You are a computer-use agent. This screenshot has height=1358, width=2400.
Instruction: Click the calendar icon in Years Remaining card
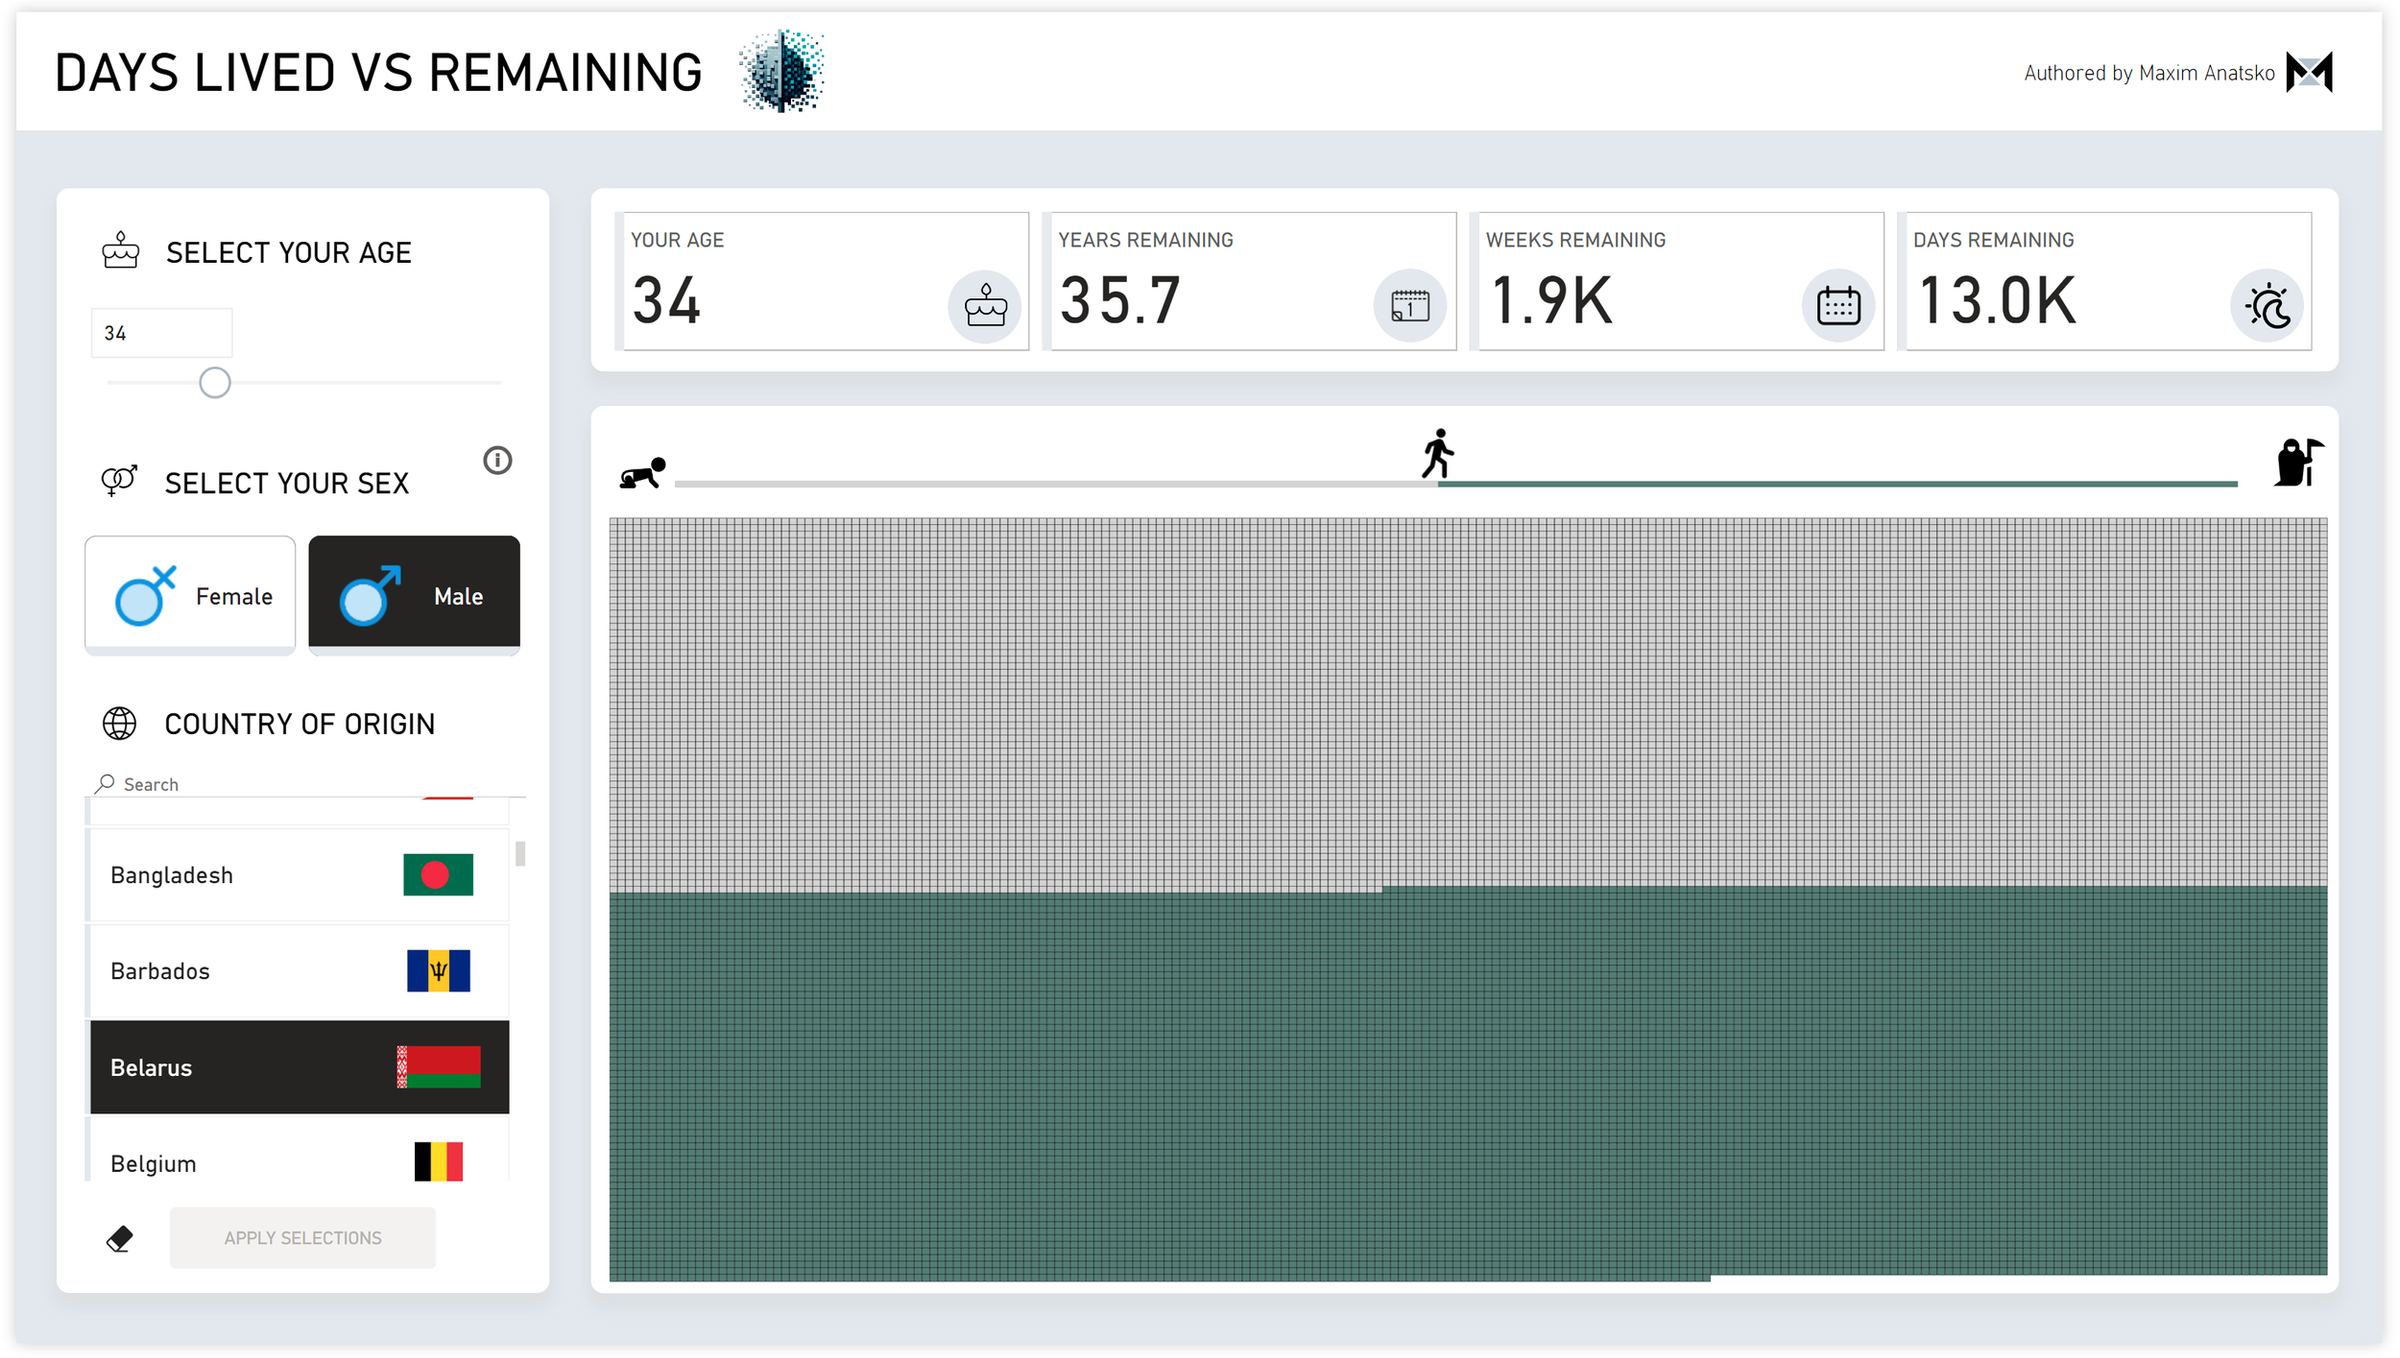pyautogui.click(x=1410, y=306)
